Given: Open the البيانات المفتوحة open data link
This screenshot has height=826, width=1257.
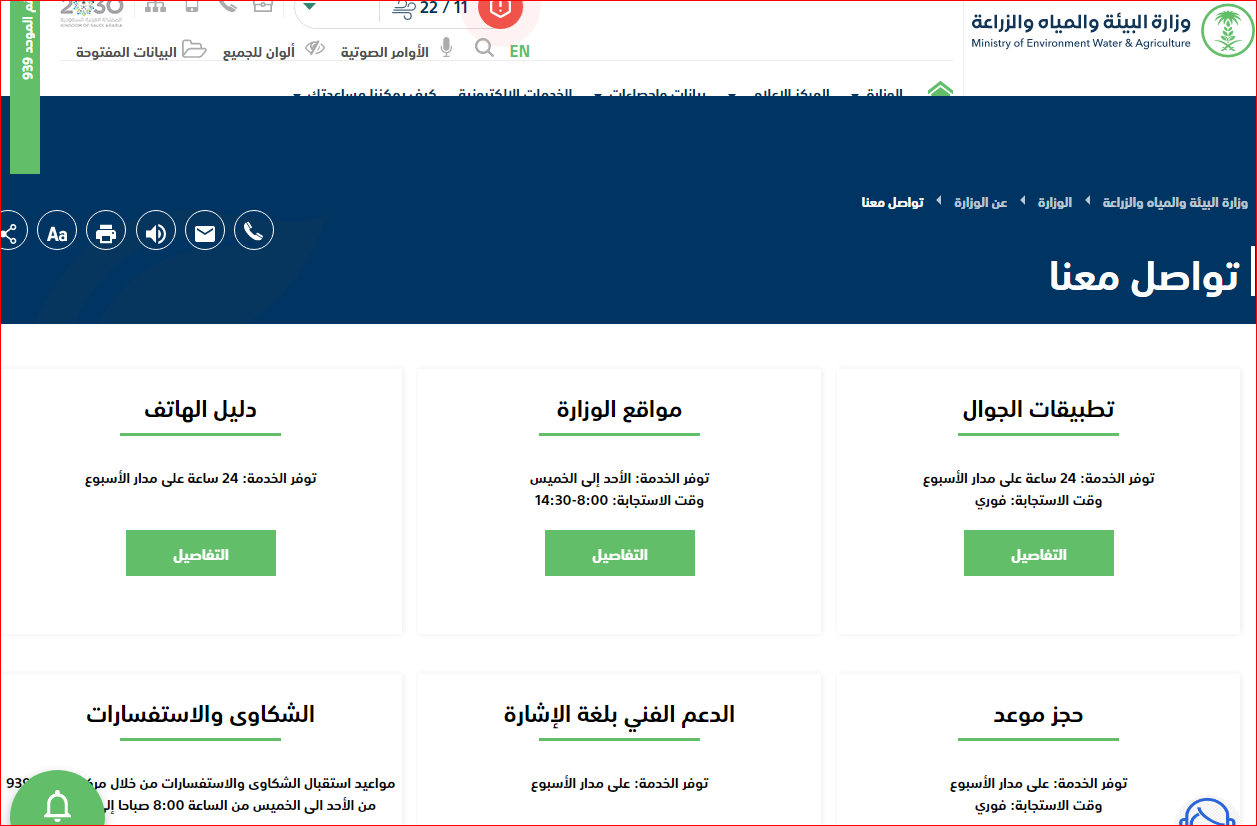Looking at the screenshot, I should 142,51.
